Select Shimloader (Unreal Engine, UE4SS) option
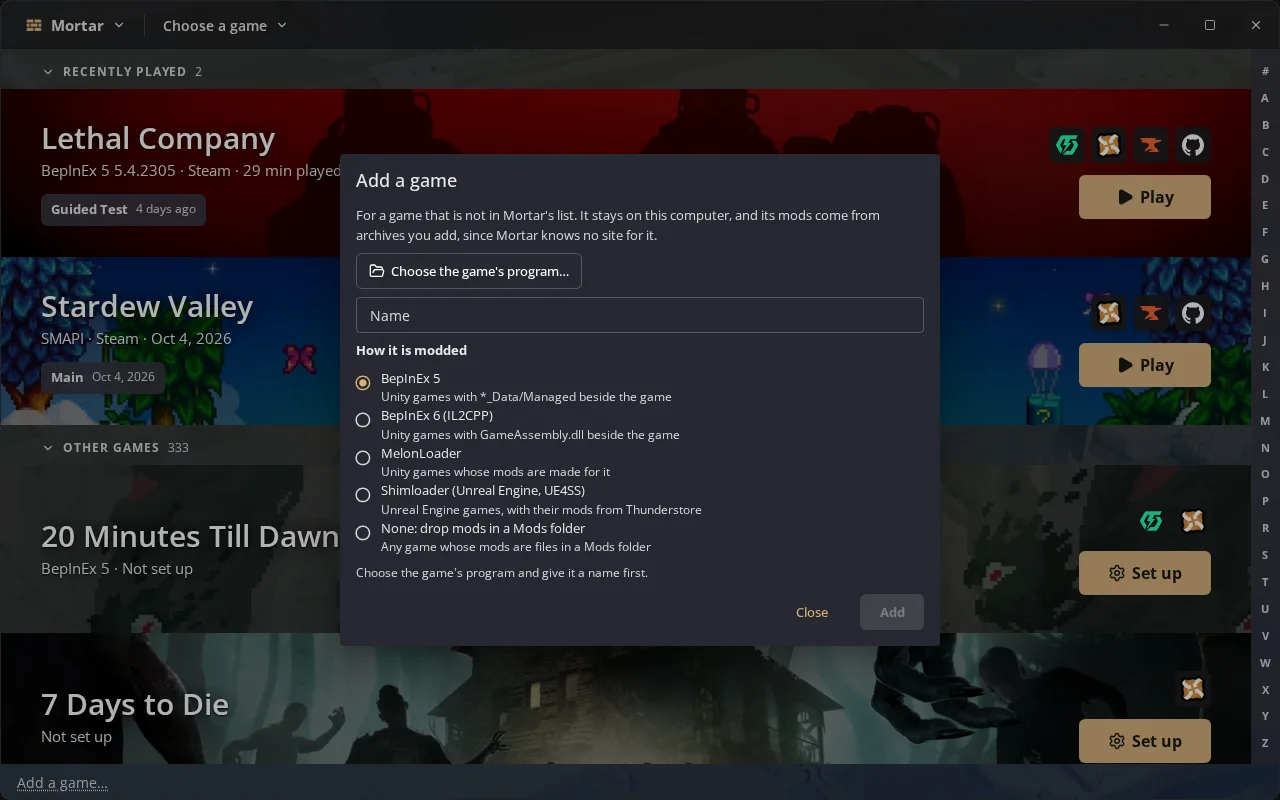Viewport: 1280px width, 800px height. tap(363, 495)
